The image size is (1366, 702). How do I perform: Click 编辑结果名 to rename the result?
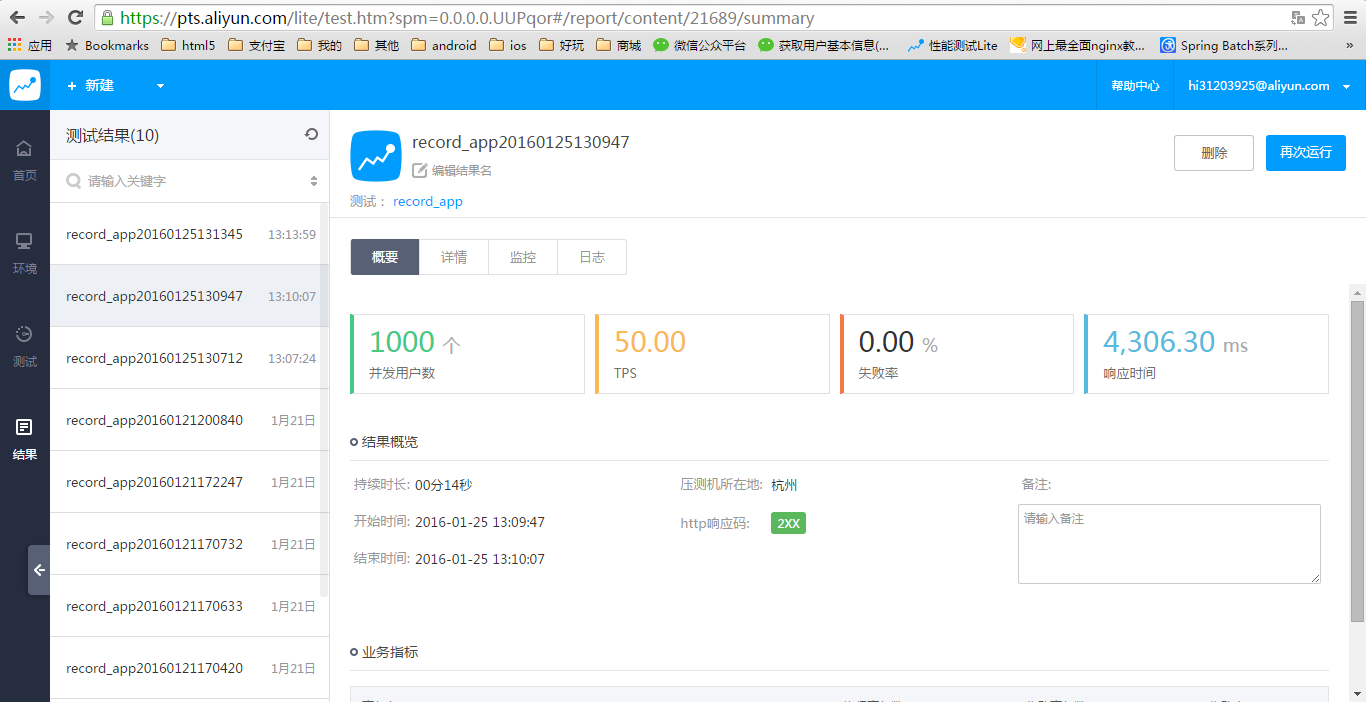tap(462, 171)
